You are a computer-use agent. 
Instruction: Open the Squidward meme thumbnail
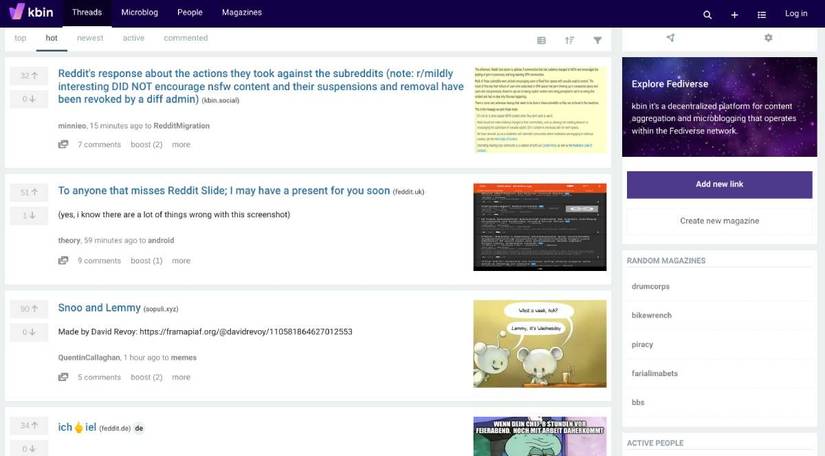(540, 437)
